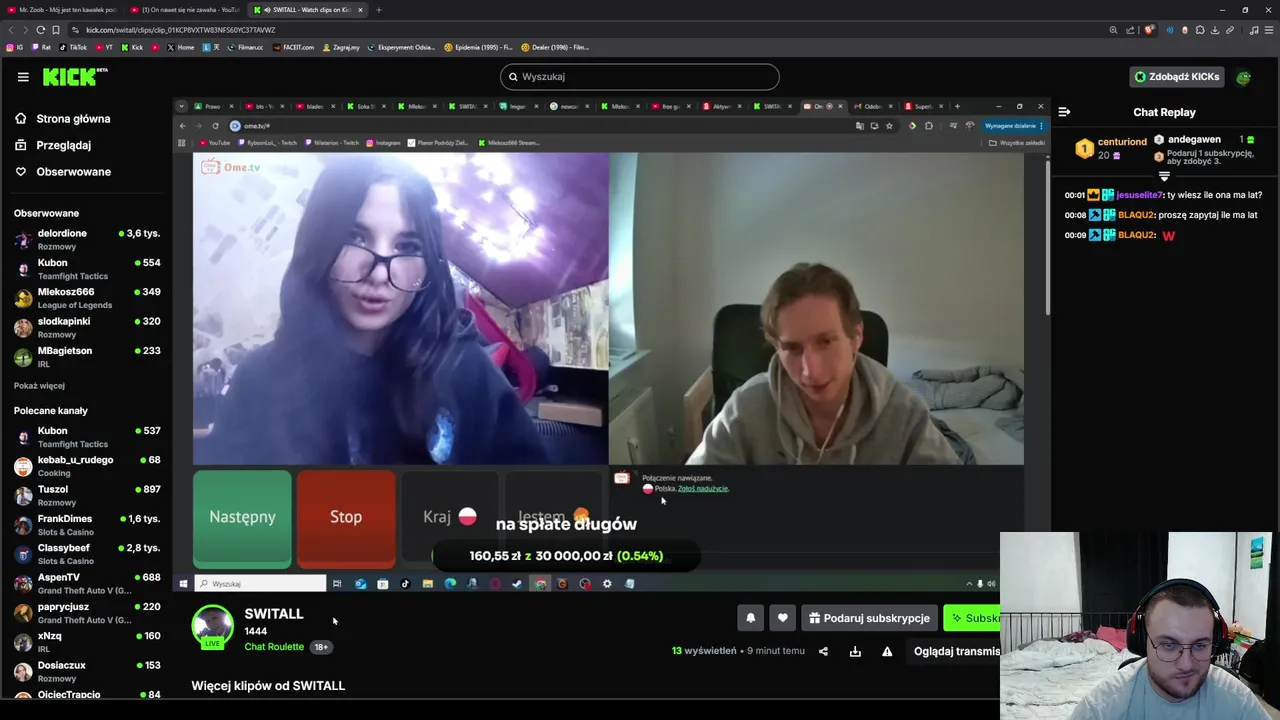Open recommended channel kebab_u_rudego

click(87, 466)
